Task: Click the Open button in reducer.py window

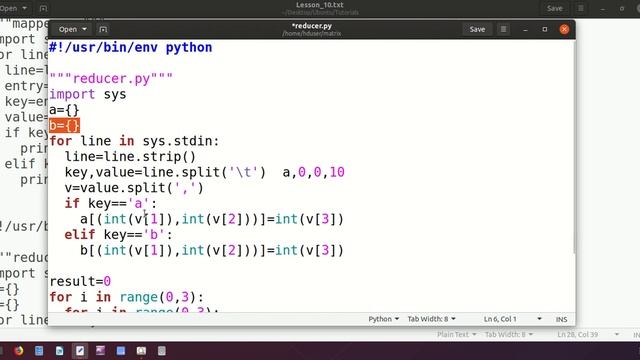Action: 67,29
